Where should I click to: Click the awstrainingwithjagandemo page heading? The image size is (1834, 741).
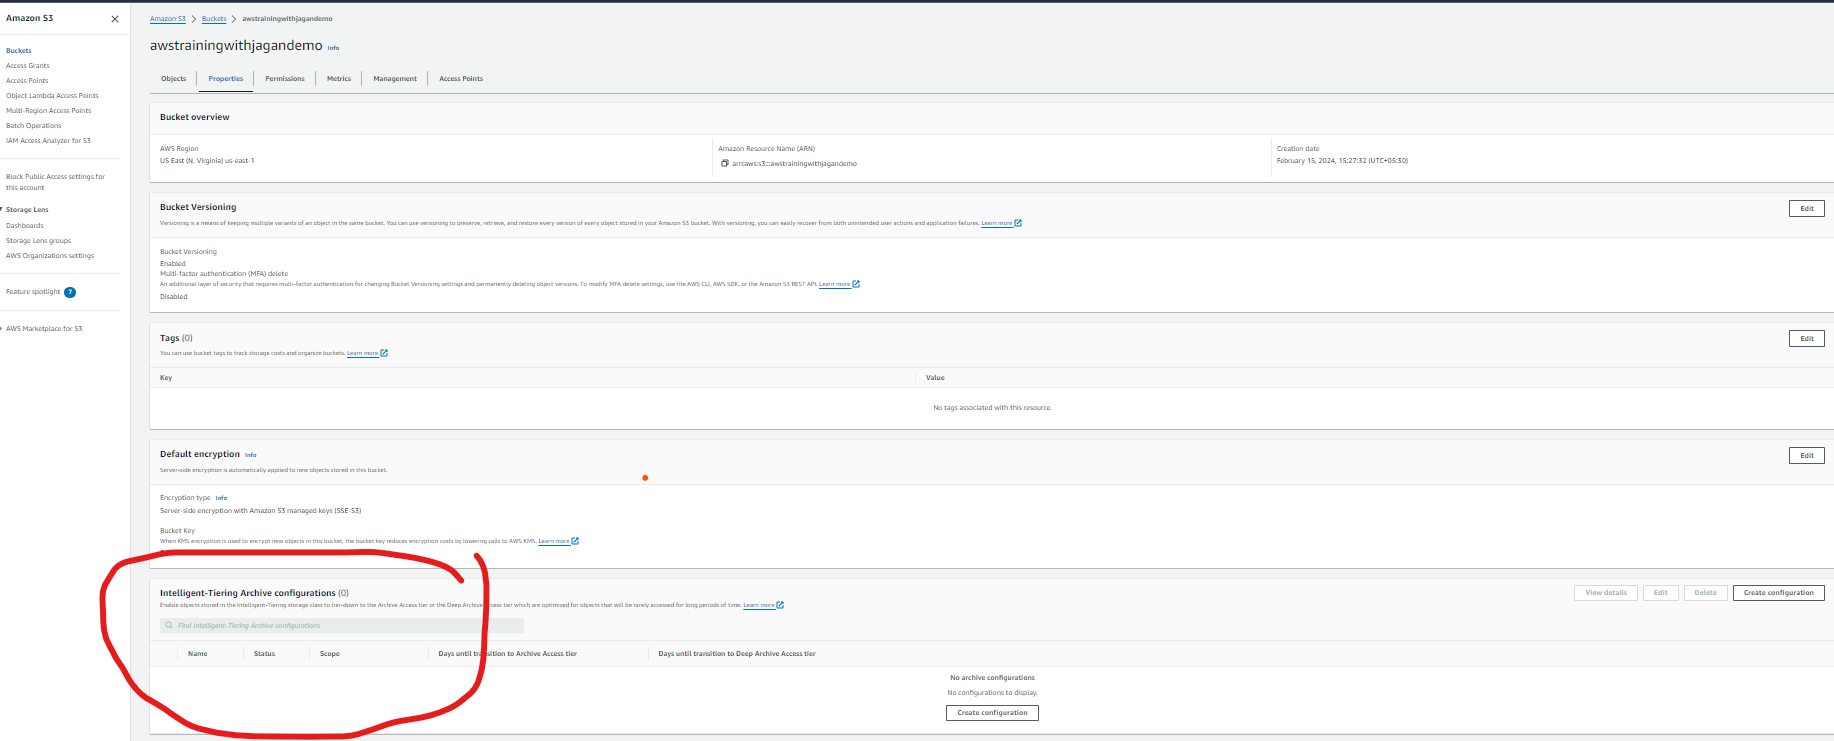(x=236, y=46)
